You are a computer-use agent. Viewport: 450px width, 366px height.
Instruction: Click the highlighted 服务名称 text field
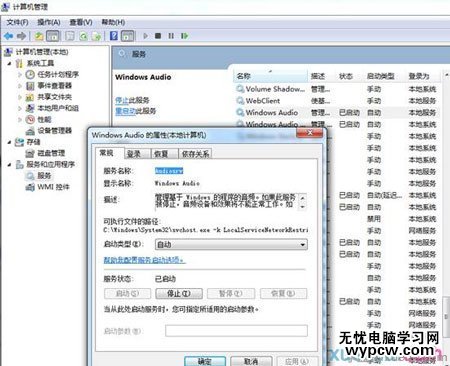tap(169, 171)
